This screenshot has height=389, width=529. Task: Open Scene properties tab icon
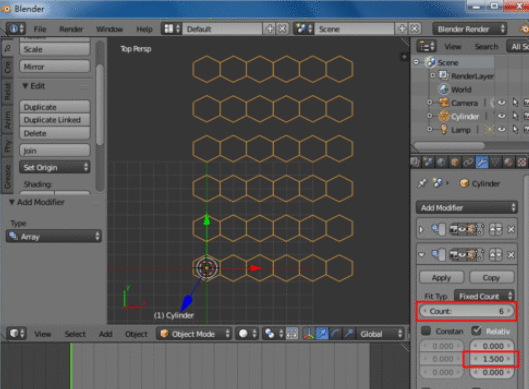coord(428,163)
